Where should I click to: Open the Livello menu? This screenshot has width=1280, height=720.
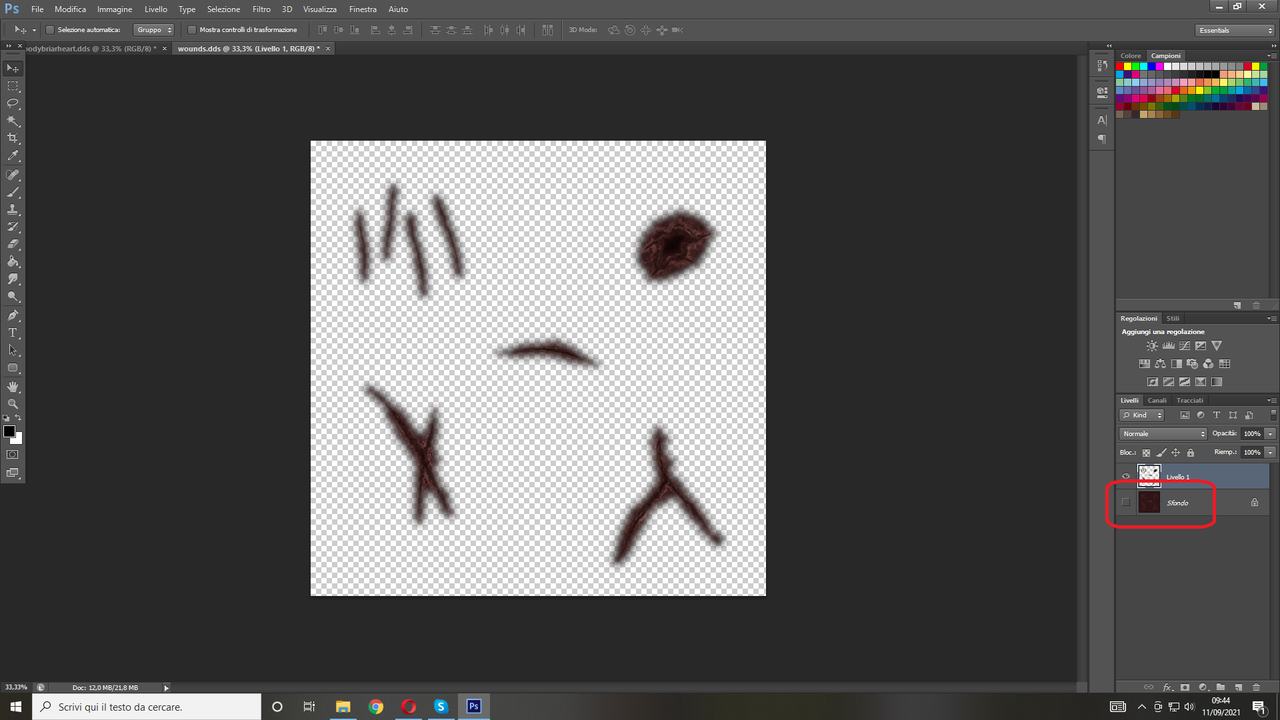pos(156,8)
